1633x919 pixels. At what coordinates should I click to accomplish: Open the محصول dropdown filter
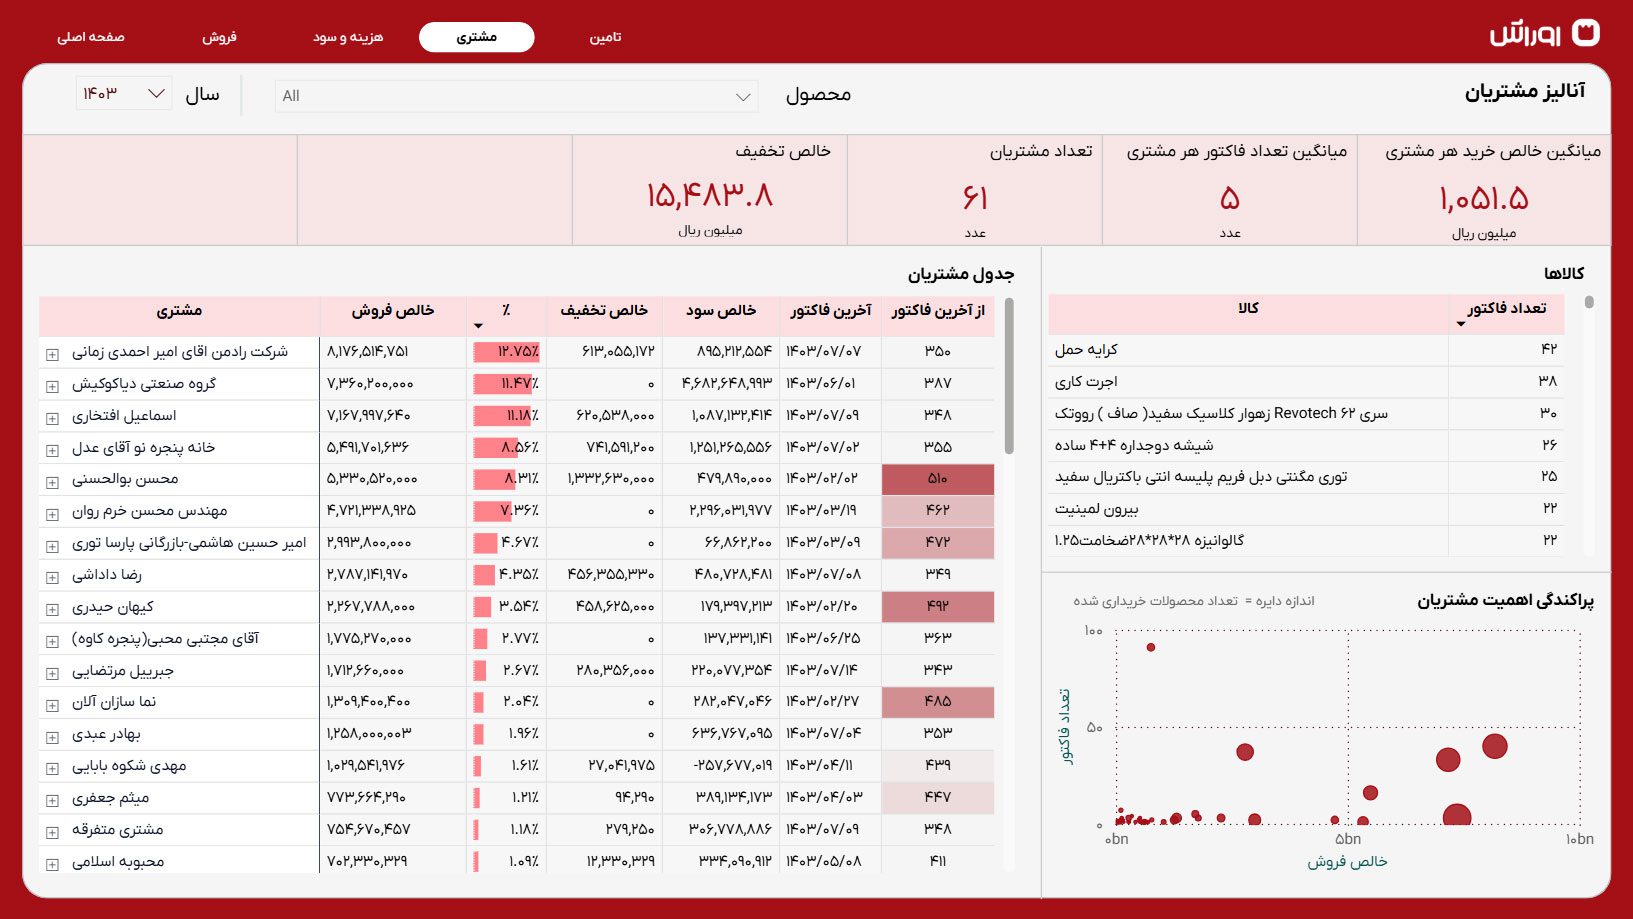pyautogui.click(x=516, y=96)
